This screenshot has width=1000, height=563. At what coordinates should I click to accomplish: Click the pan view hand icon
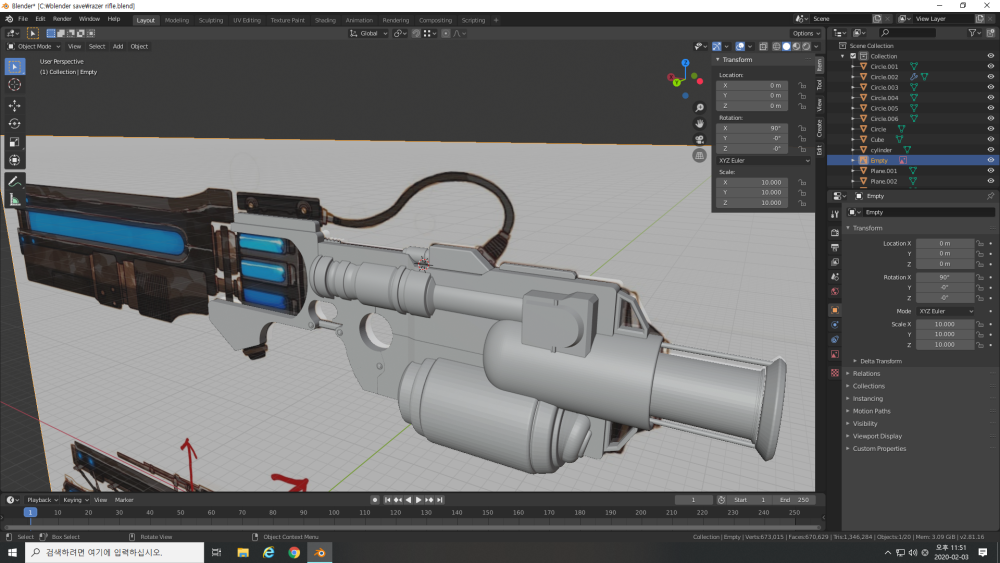coord(700,124)
